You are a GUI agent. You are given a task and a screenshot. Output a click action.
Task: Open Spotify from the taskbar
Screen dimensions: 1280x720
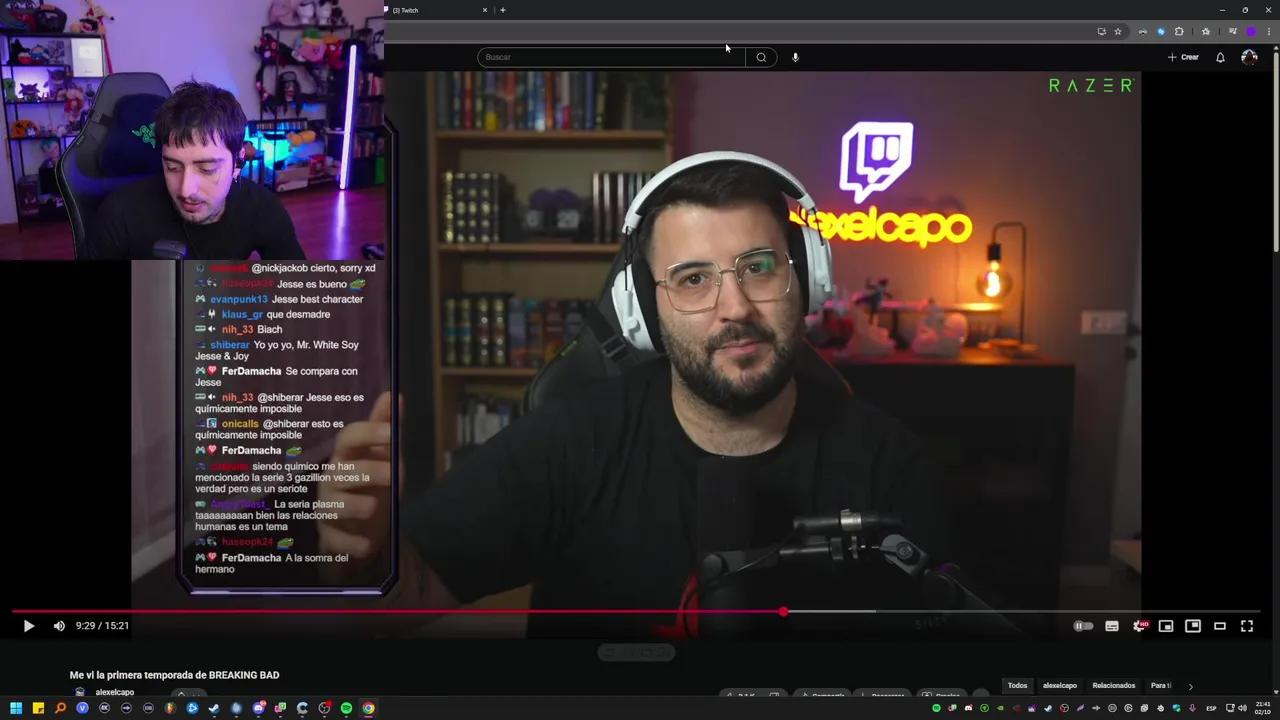pyautogui.click(x=346, y=708)
